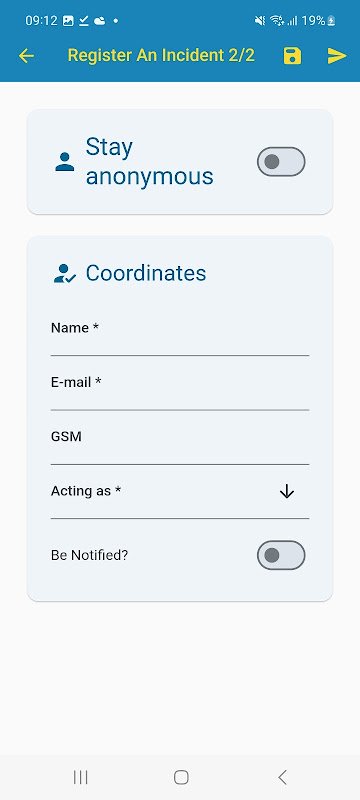Expand the Acting as dropdown arrow
The height and width of the screenshot is (800, 360).
(287, 491)
